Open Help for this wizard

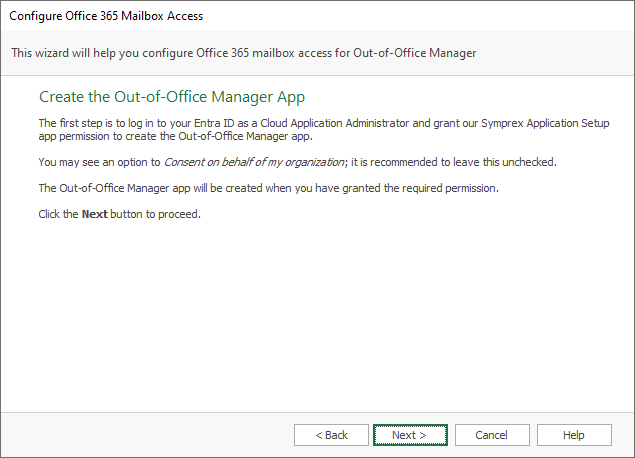574,435
